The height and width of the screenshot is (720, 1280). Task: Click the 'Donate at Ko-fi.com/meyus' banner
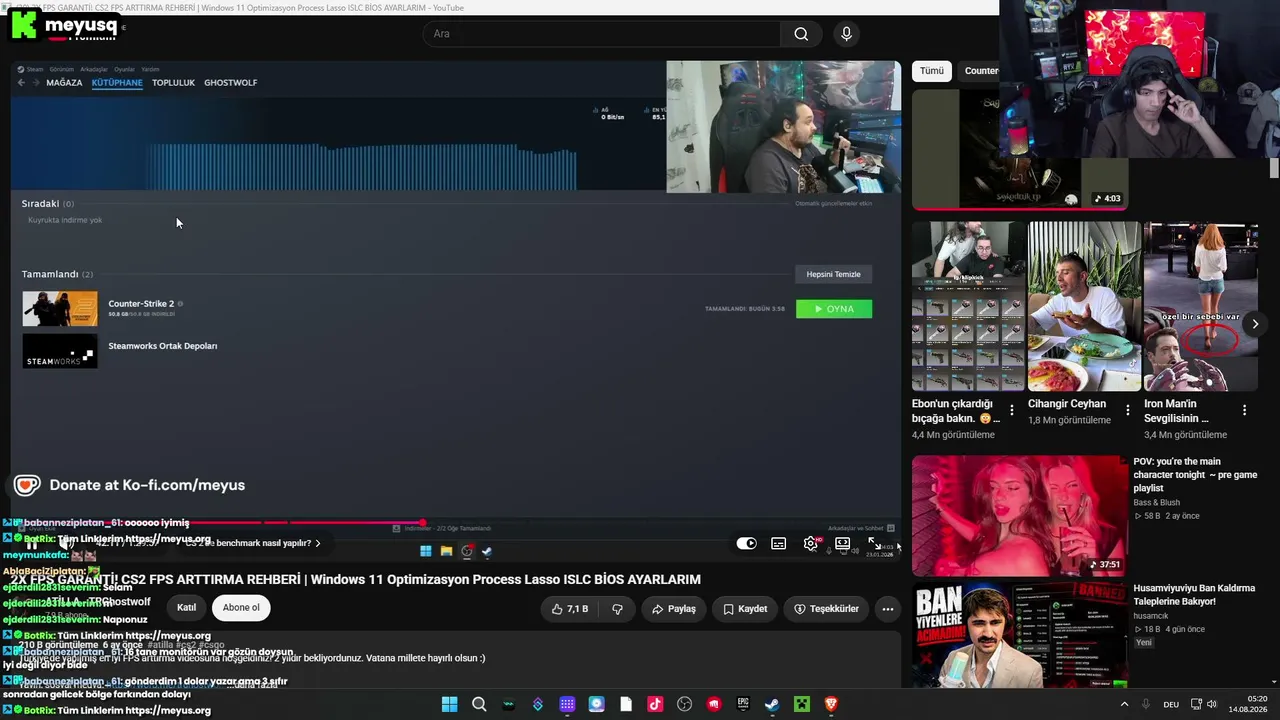[x=130, y=485]
